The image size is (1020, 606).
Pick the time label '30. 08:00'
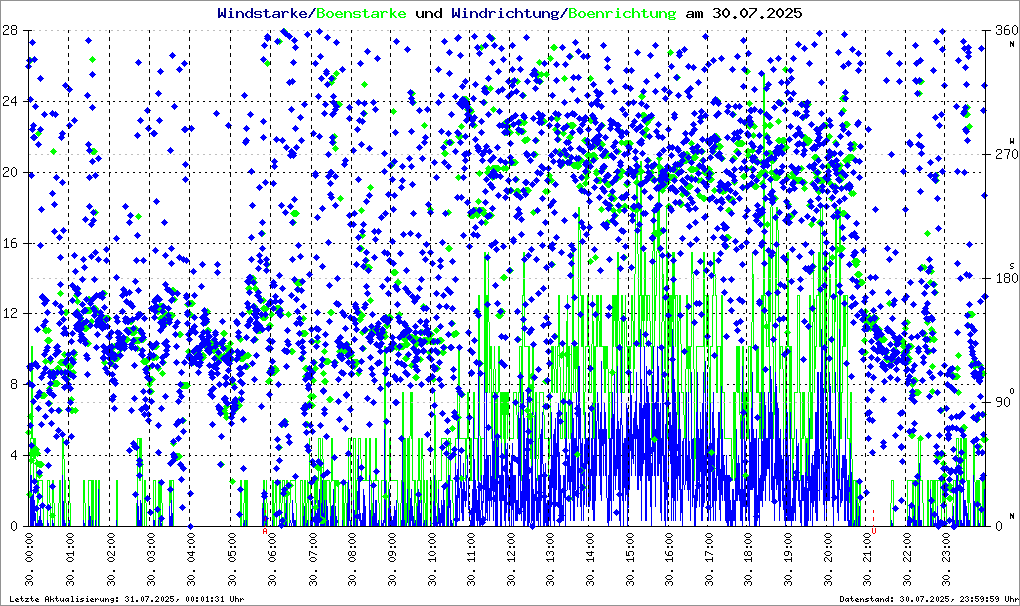point(351,559)
